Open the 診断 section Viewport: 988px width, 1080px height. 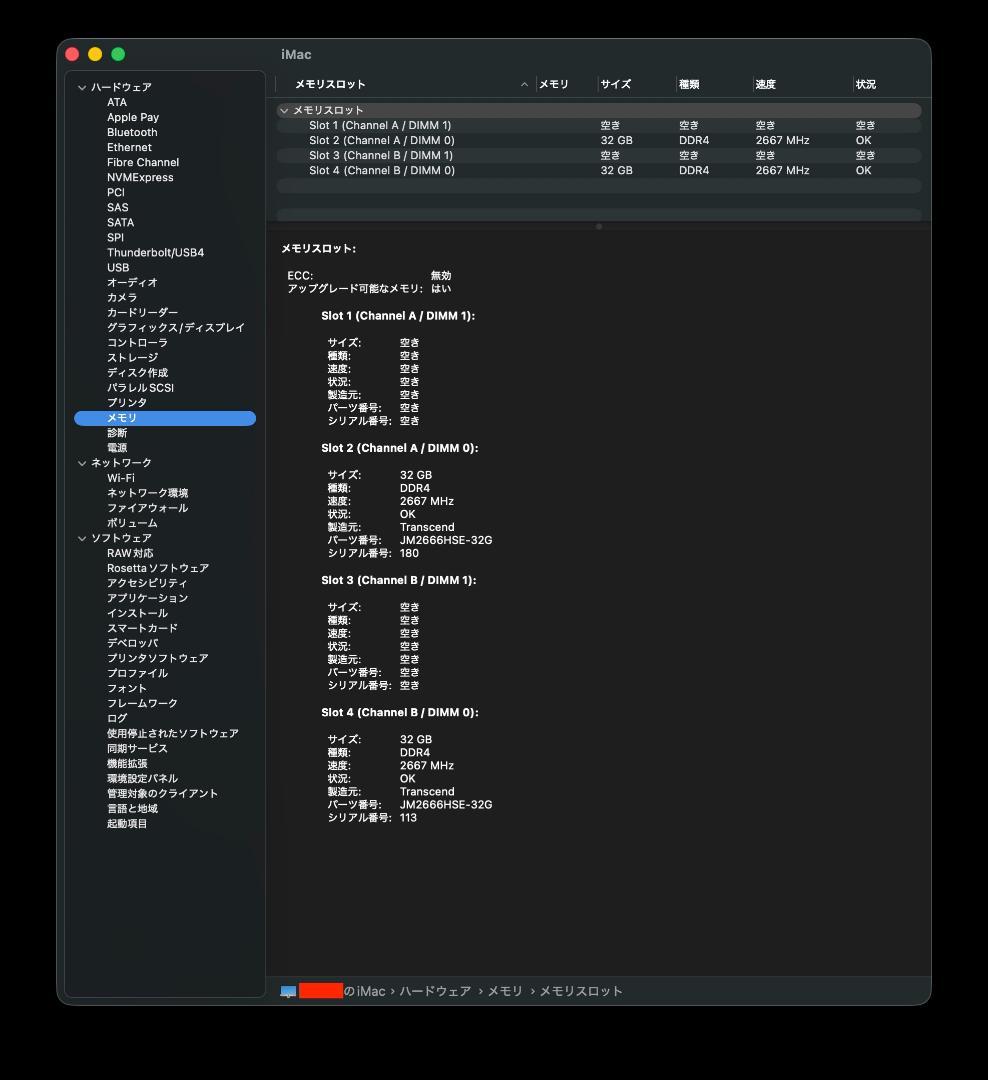(117, 432)
